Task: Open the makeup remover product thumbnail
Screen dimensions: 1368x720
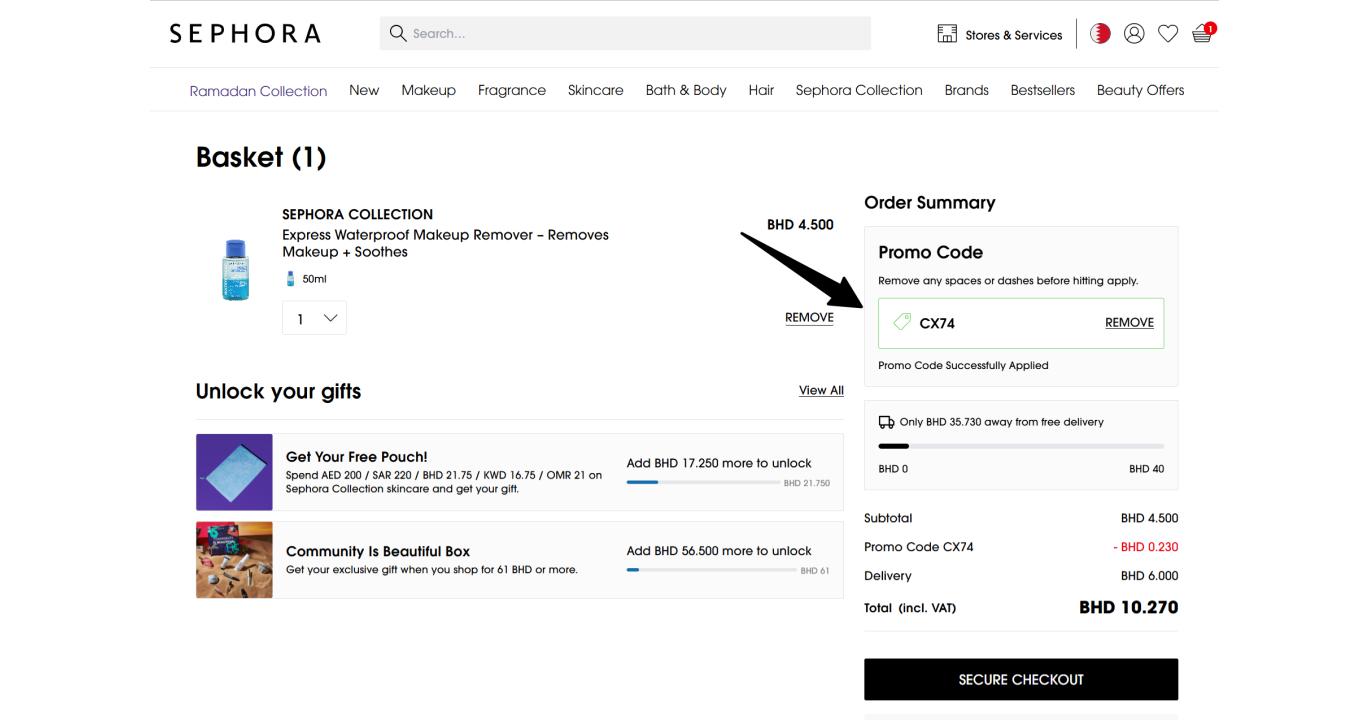Action: tap(235, 270)
